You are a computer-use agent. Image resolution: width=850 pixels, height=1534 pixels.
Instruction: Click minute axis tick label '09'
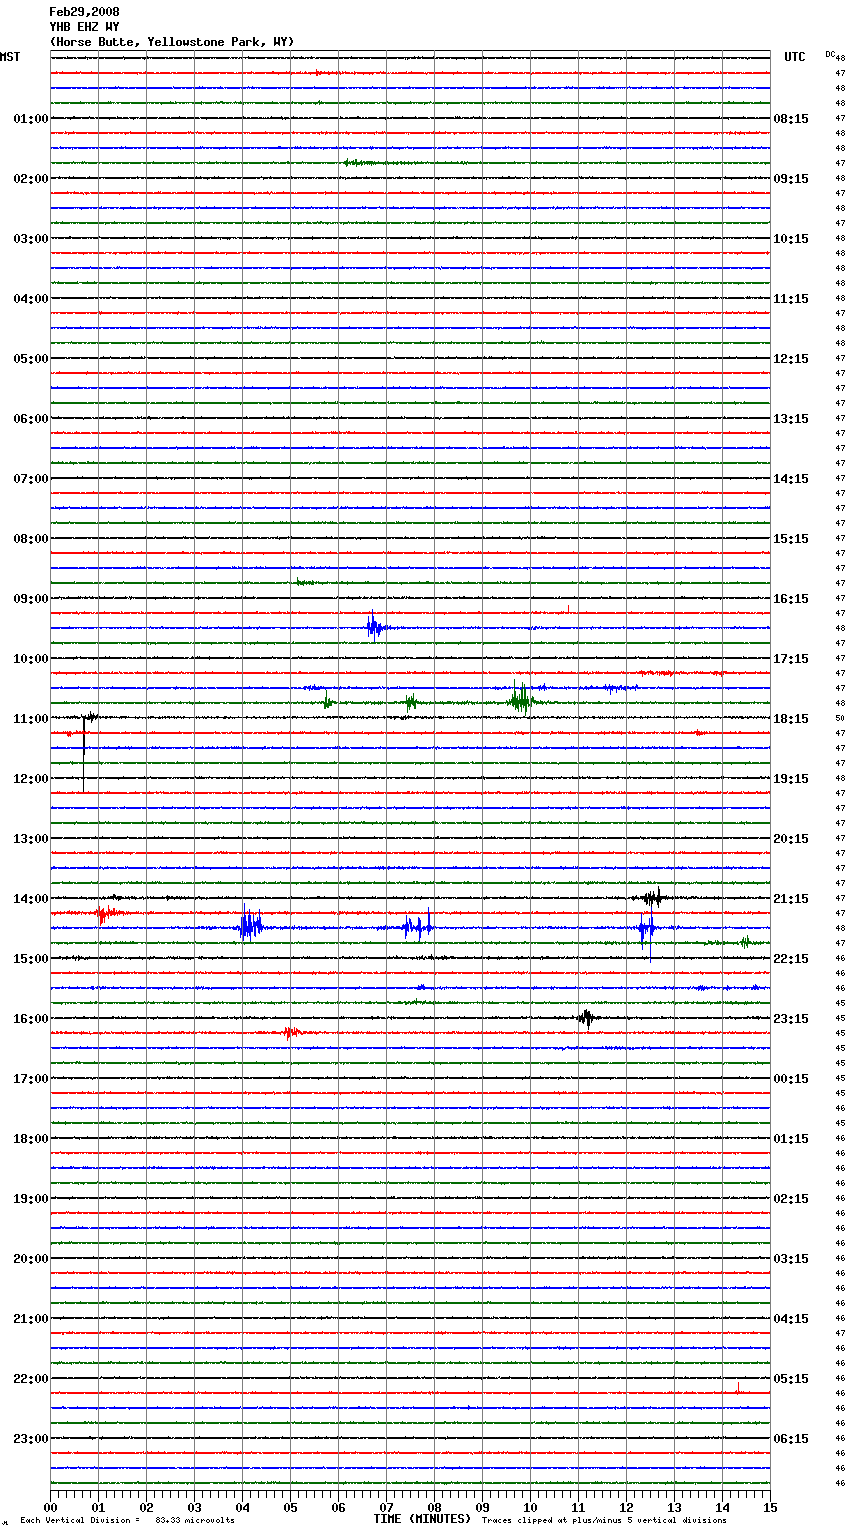tap(482, 1507)
